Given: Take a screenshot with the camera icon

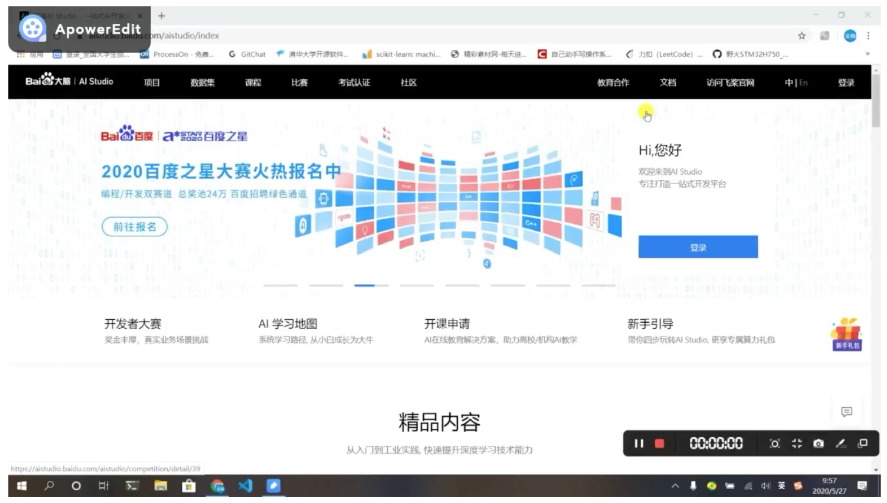Looking at the screenshot, I should tap(819, 444).
